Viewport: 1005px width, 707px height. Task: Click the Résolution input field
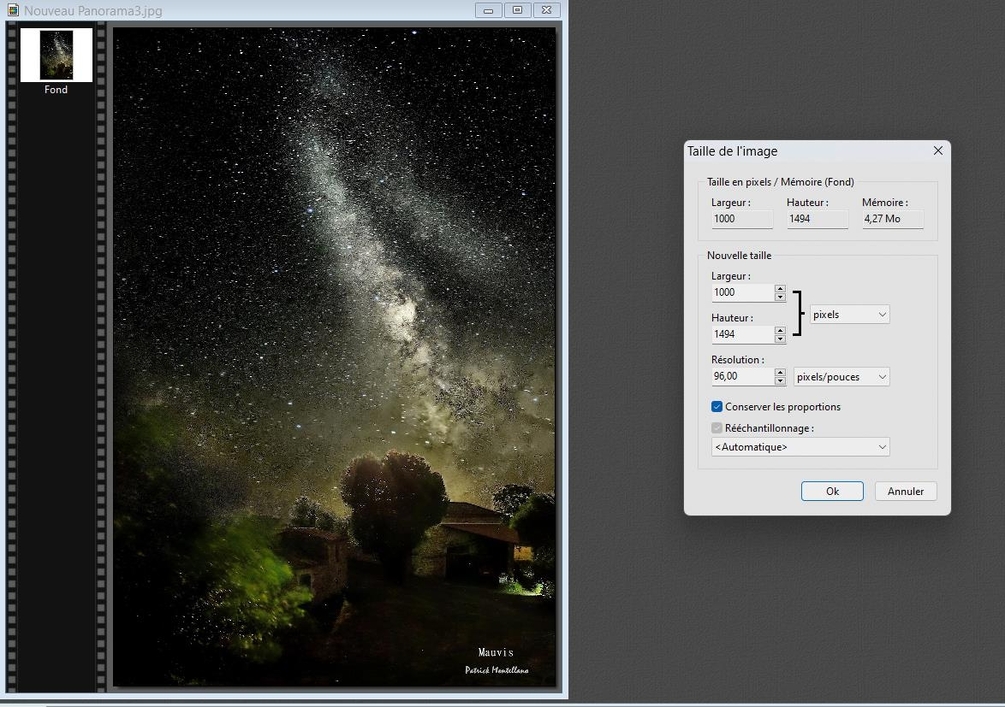(742, 376)
